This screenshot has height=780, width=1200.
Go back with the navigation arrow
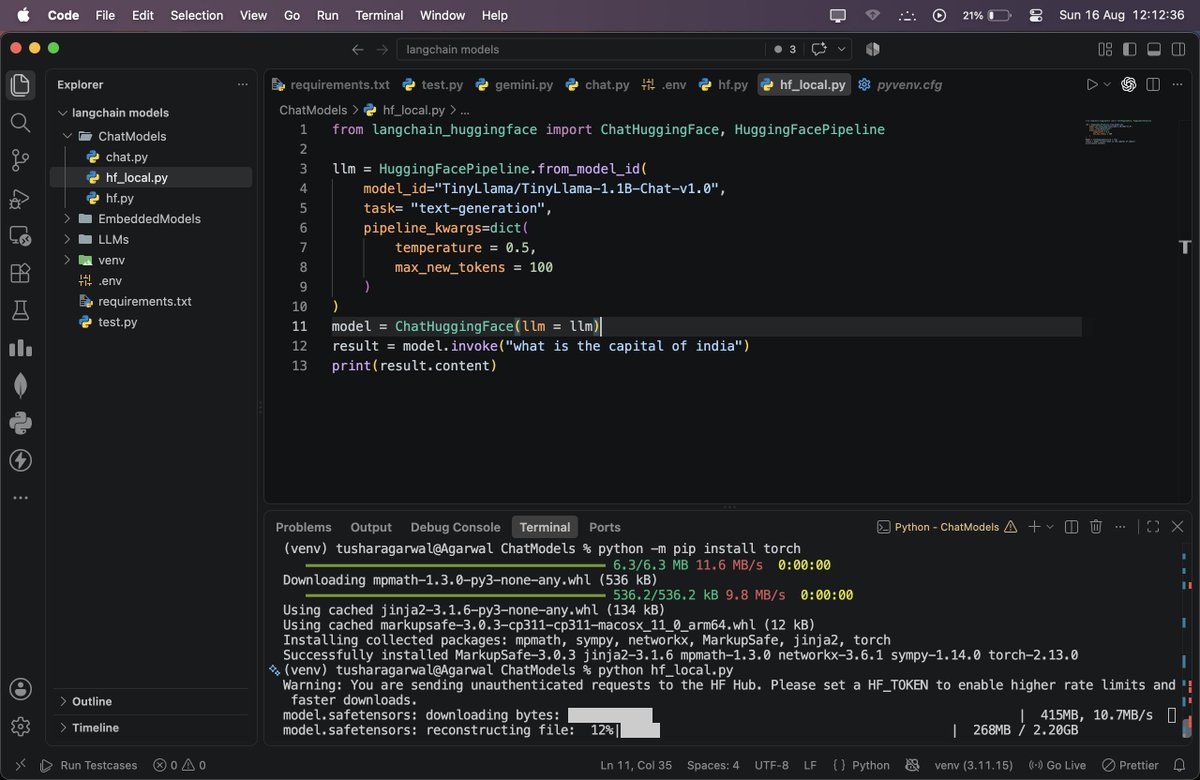[x=358, y=49]
